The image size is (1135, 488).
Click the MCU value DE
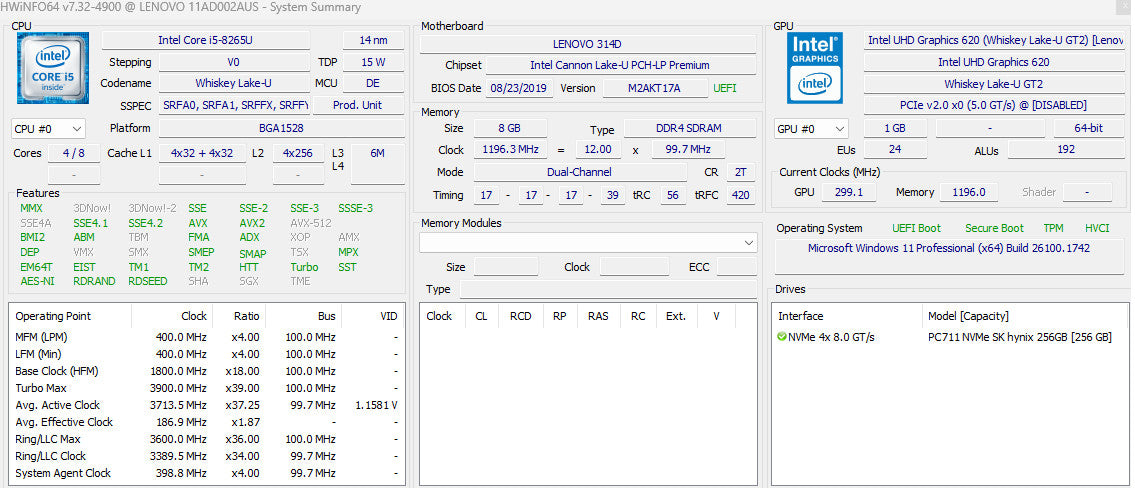374,83
